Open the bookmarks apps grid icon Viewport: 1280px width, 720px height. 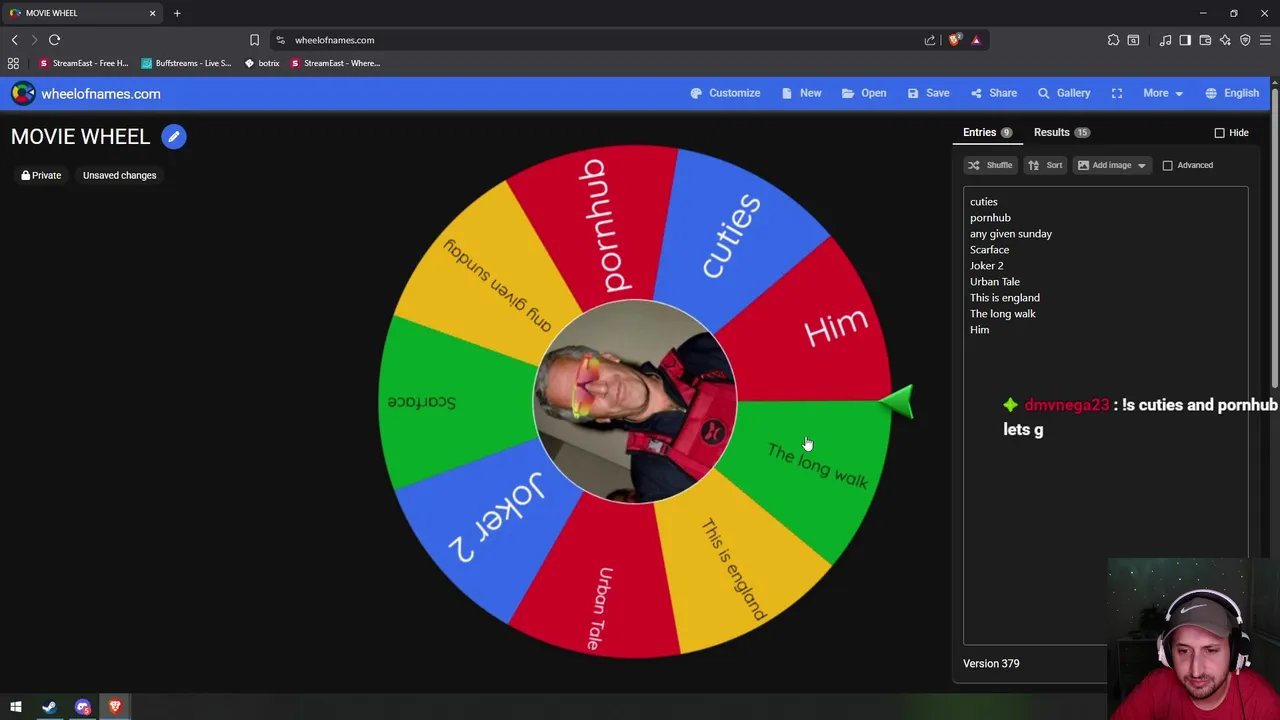(x=13, y=63)
